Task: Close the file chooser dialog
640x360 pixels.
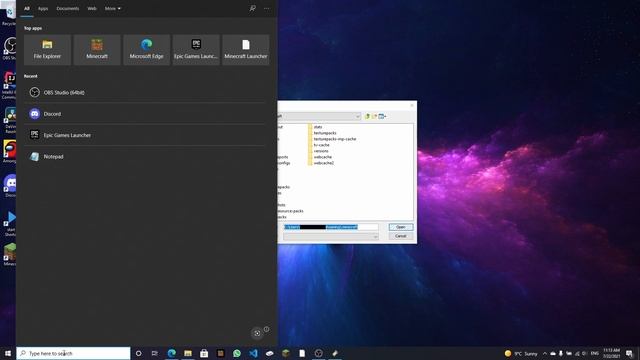Action: [x=411, y=105]
